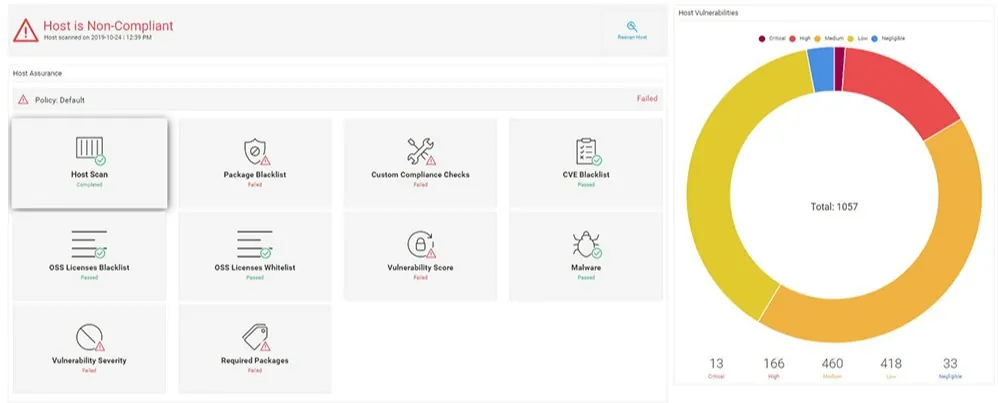
Task: Open the CVE Blacklist card label
Action: (x=586, y=174)
